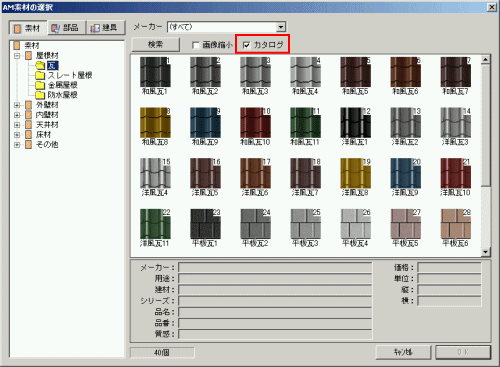Screen dimensions: 500x367
Task: Select the 平板瓦1 material thumbnail
Action: pyautogui.click(x=205, y=224)
